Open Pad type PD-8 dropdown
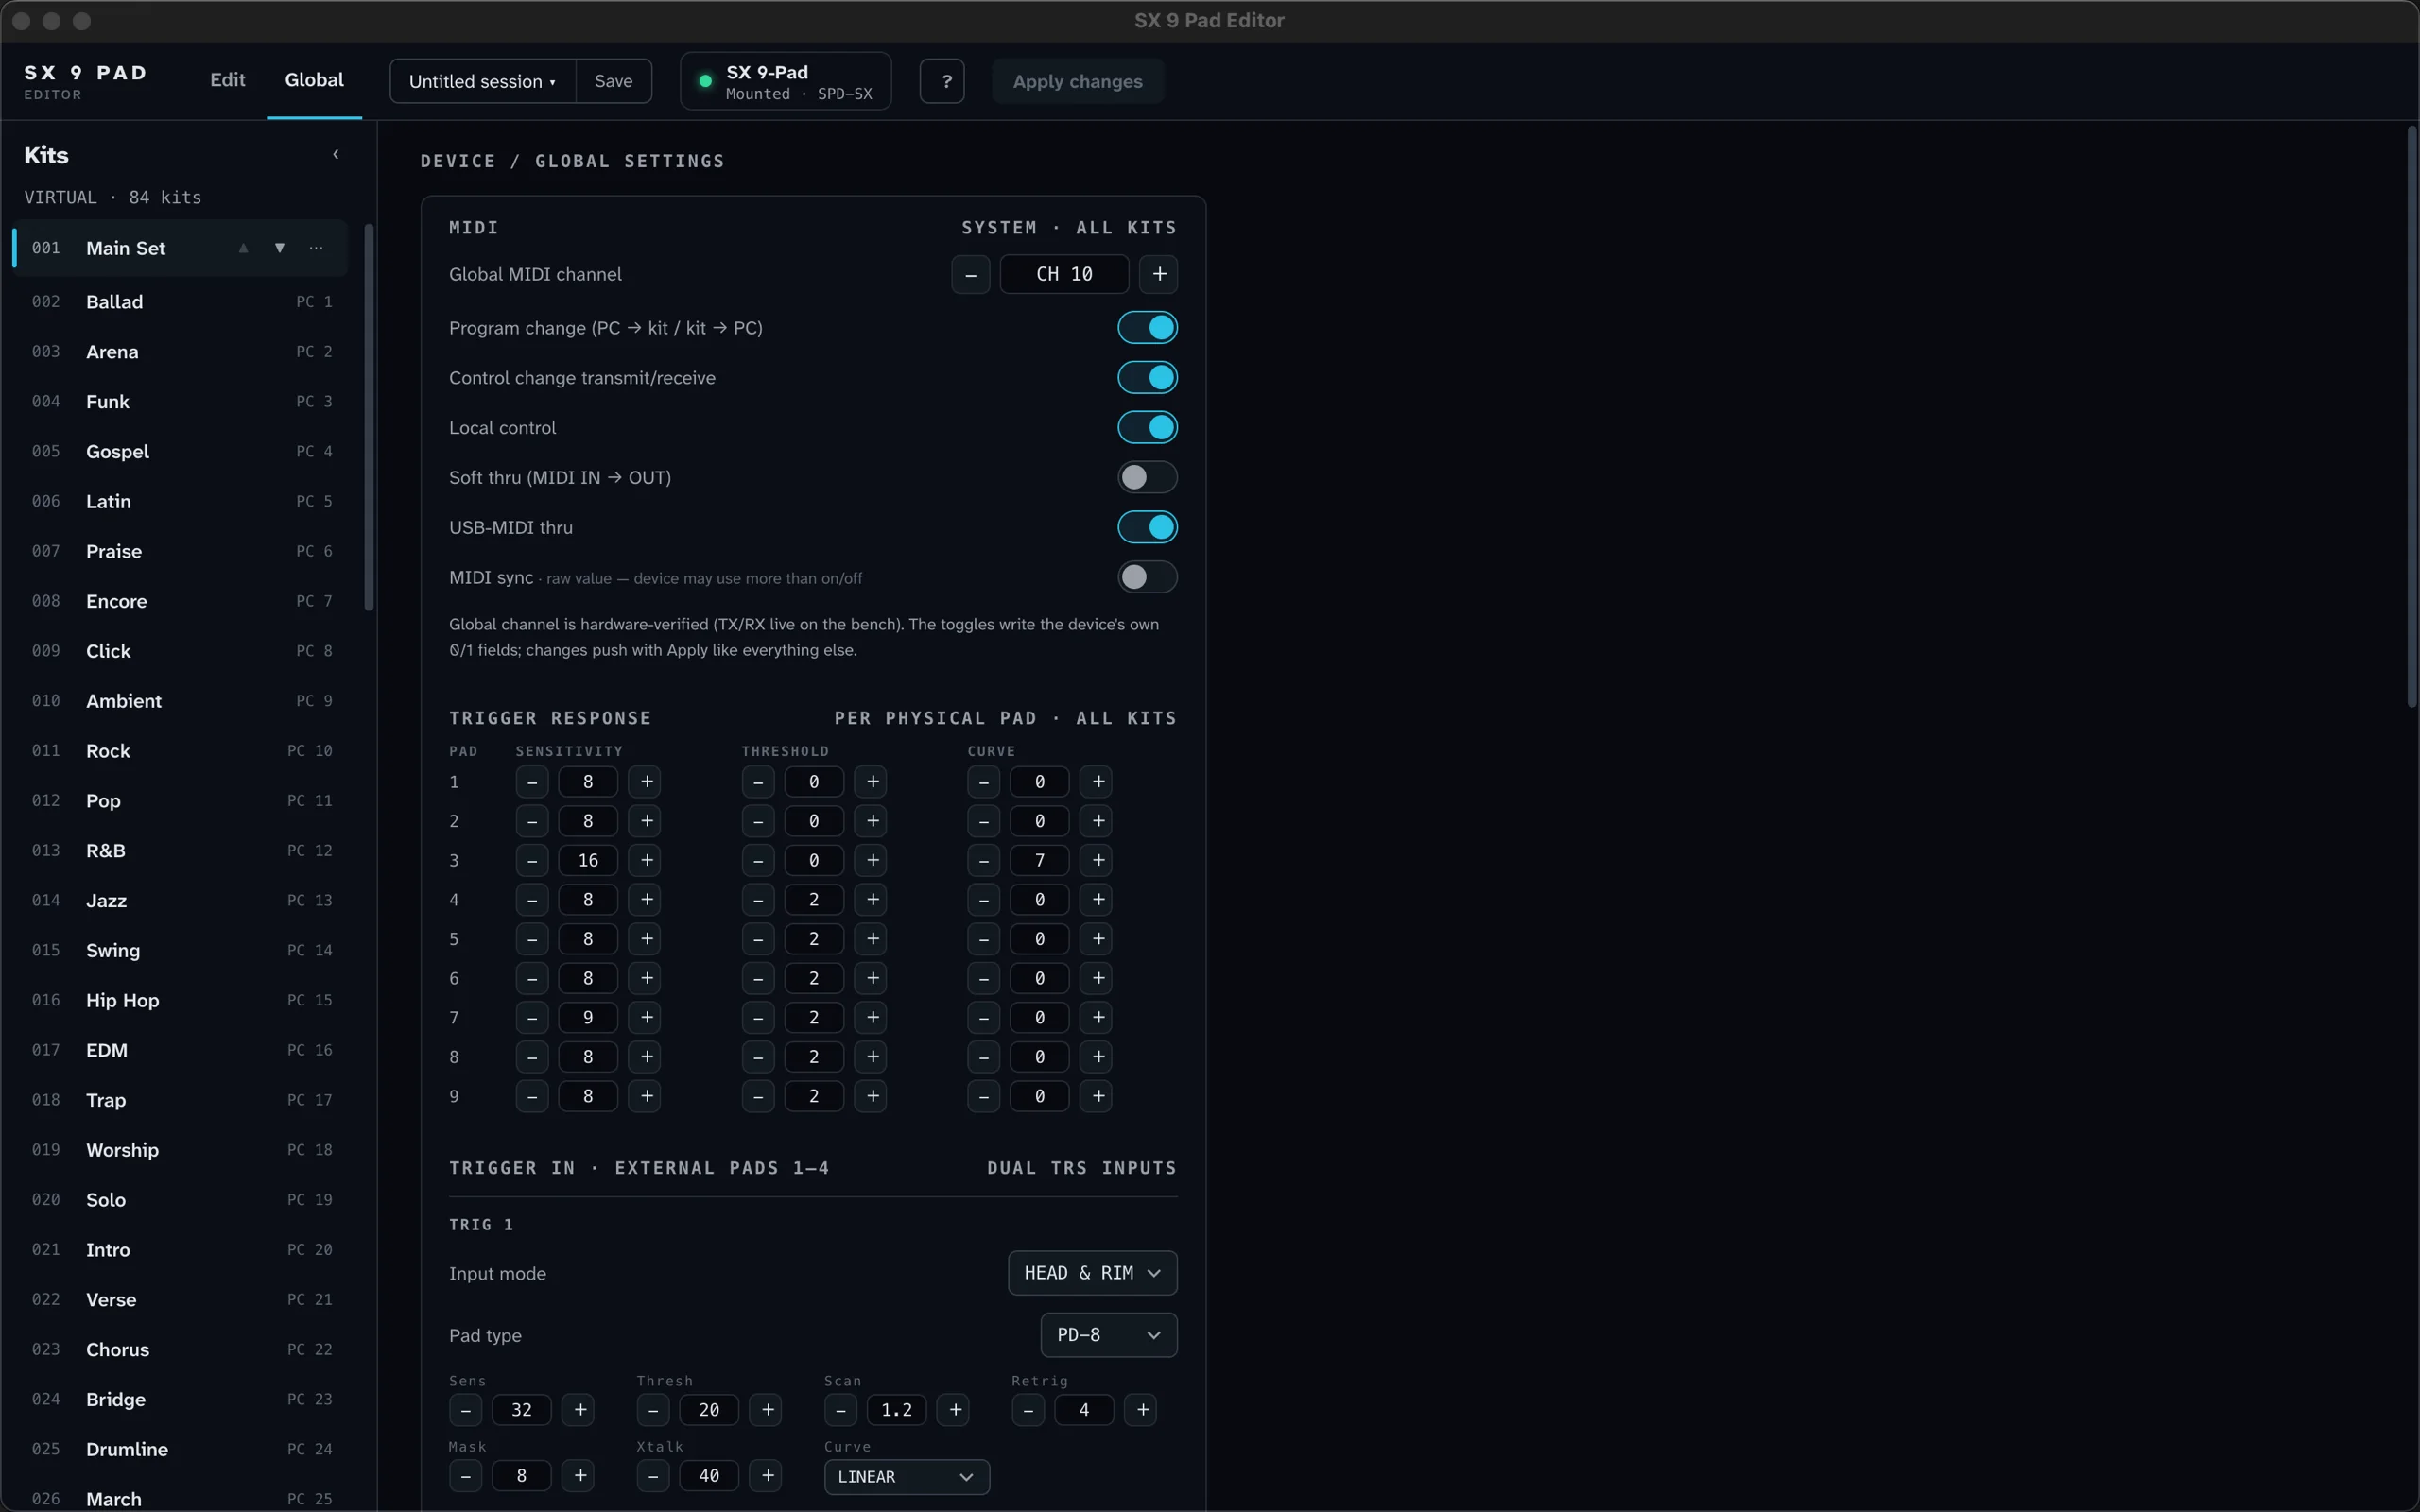The width and height of the screenshot is (2420, 1512). 1109,1335
